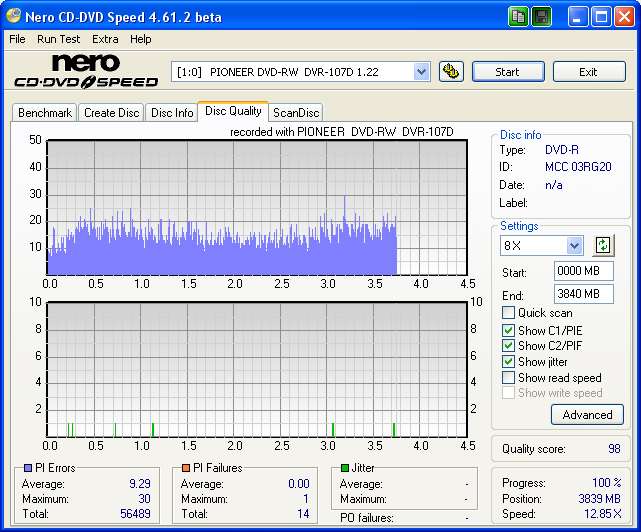Switch to the Disc Info tab

[x=172, y=113]
